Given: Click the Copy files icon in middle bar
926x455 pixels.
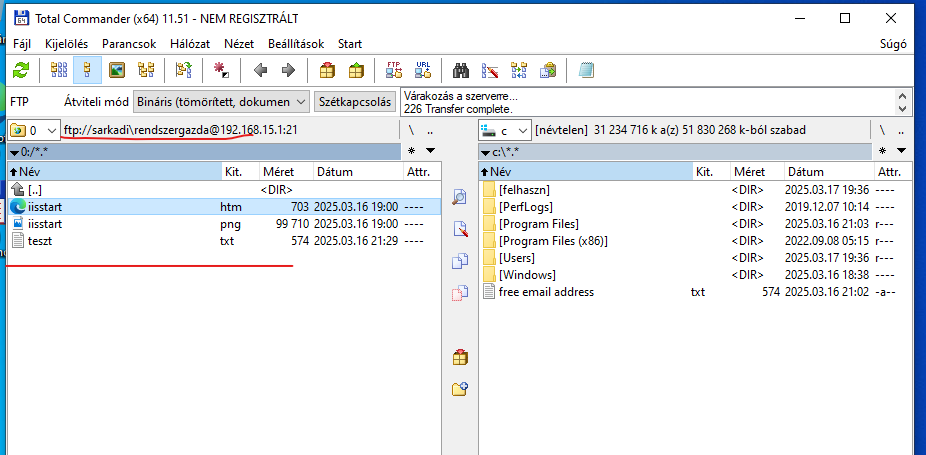Looking at the screenshot, I should point(460,261).
